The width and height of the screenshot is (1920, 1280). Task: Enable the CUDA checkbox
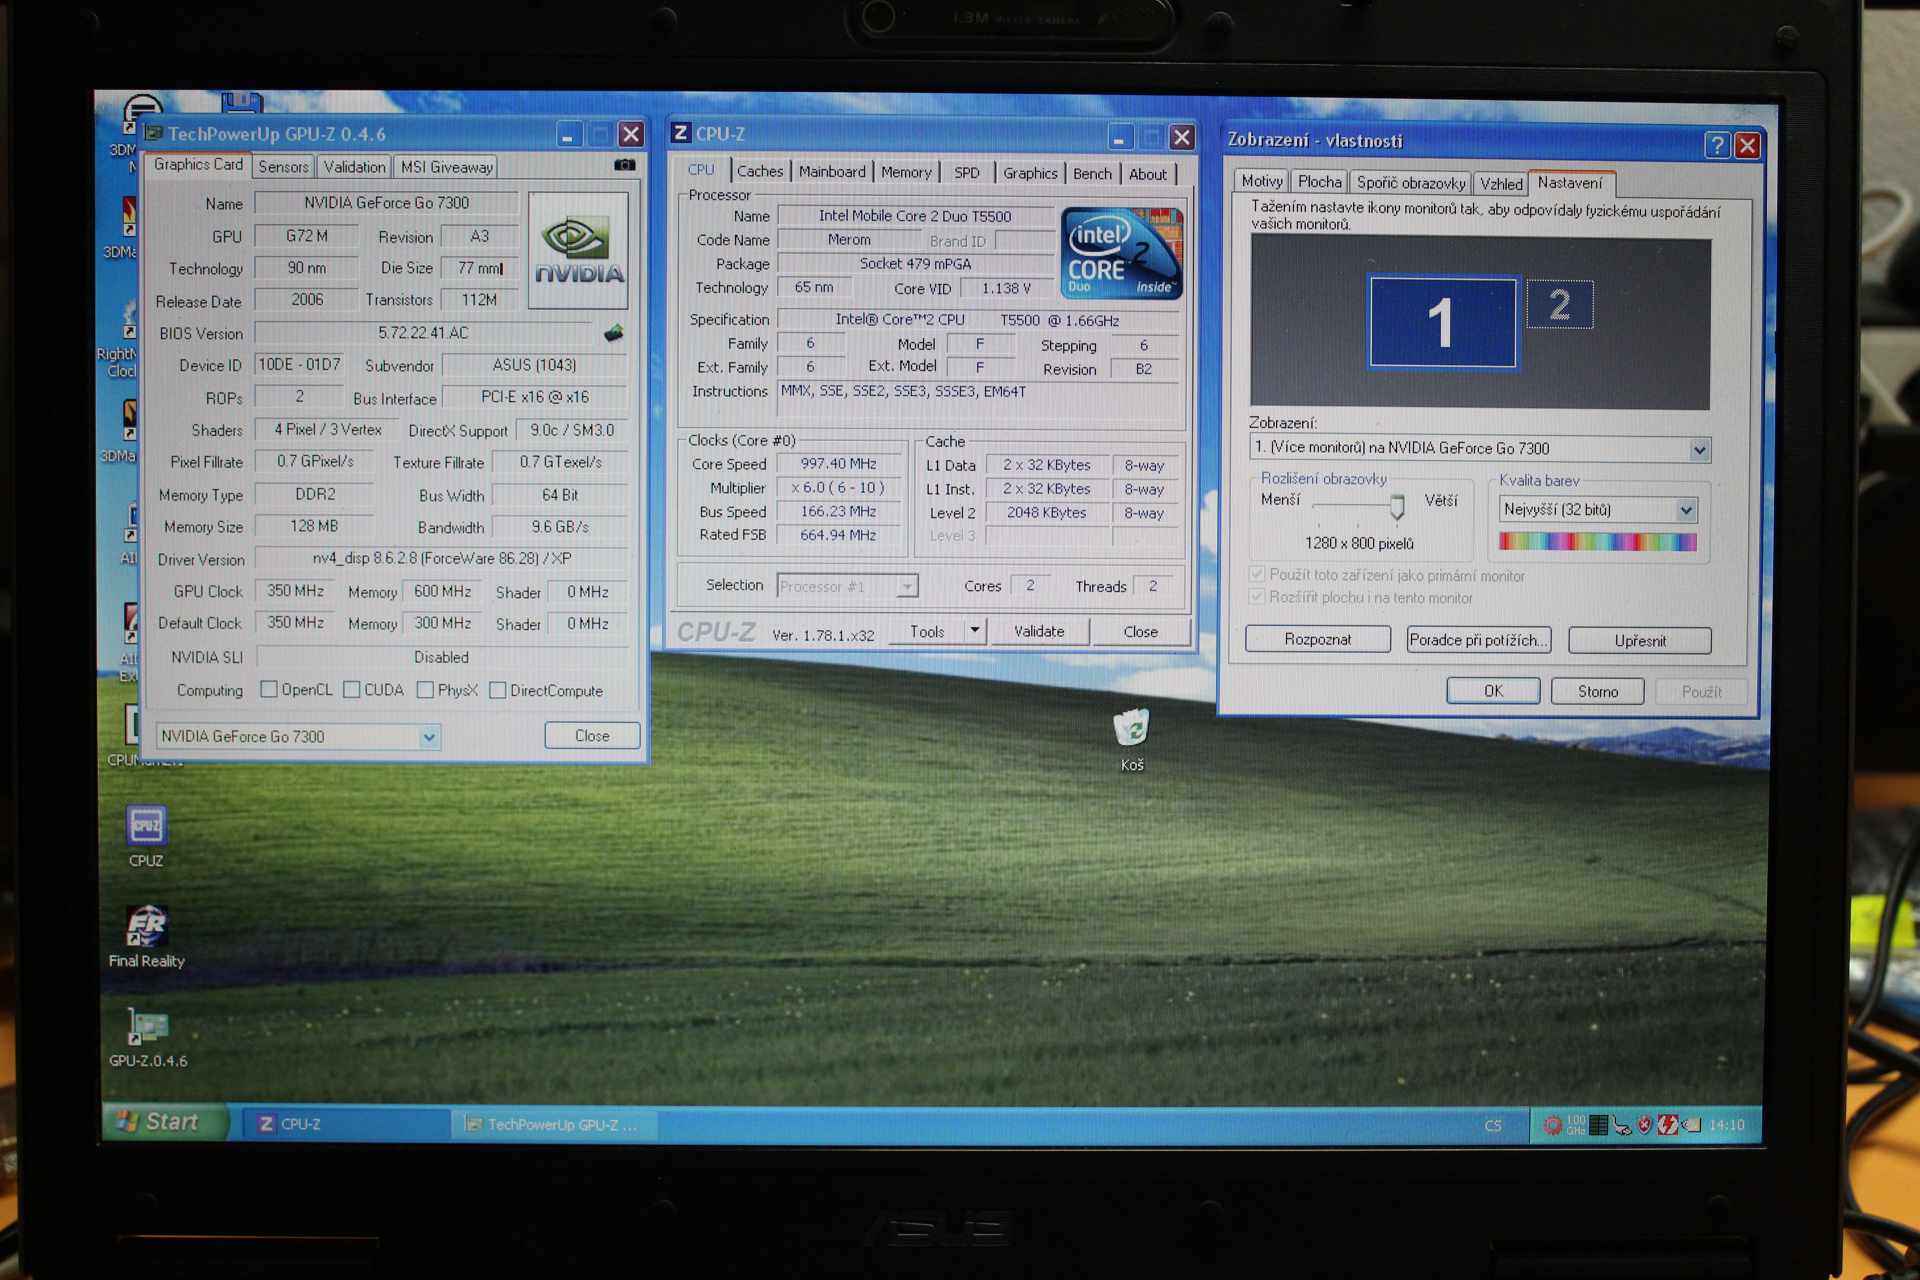pos(351,689)
